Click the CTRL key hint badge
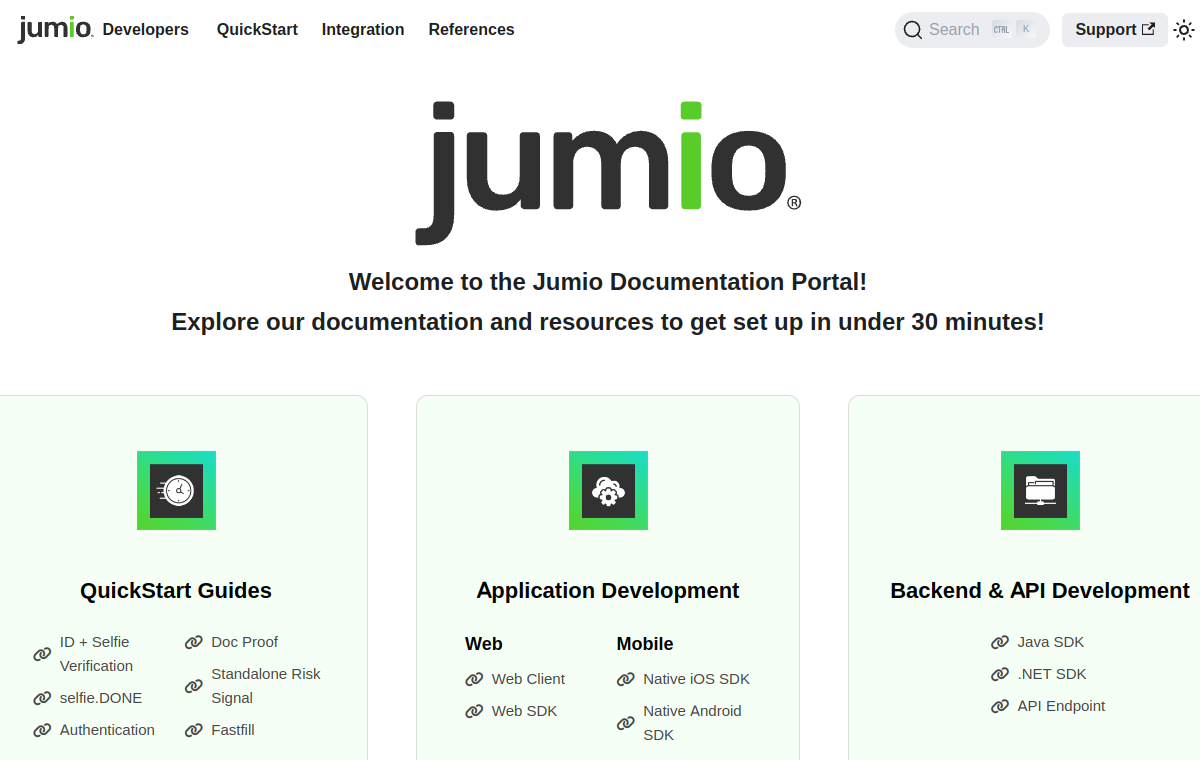The image size is (1200, 760). [x=1001, y=29]
